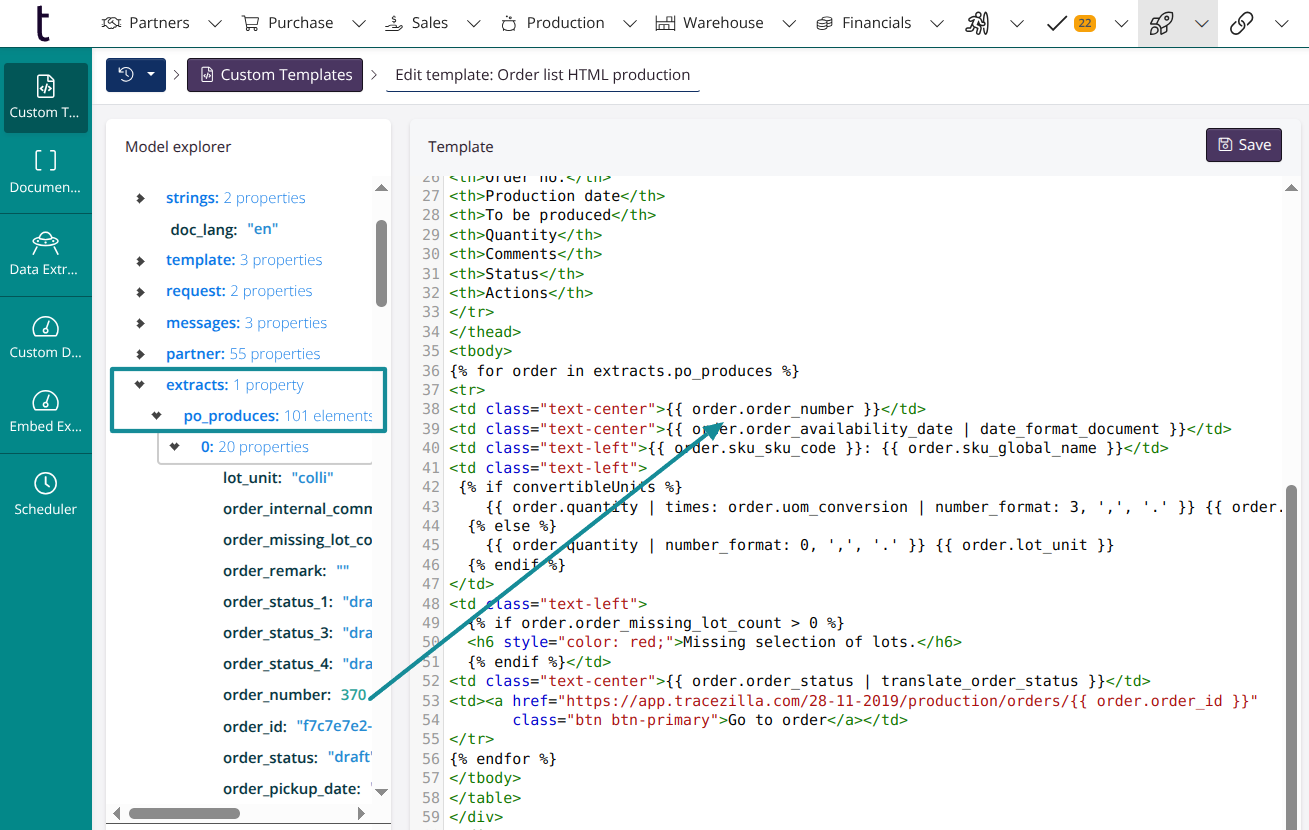This screenshot has width=1309, height=830.
Task: Select the order_id property
Action: click(x=297, y=726)
